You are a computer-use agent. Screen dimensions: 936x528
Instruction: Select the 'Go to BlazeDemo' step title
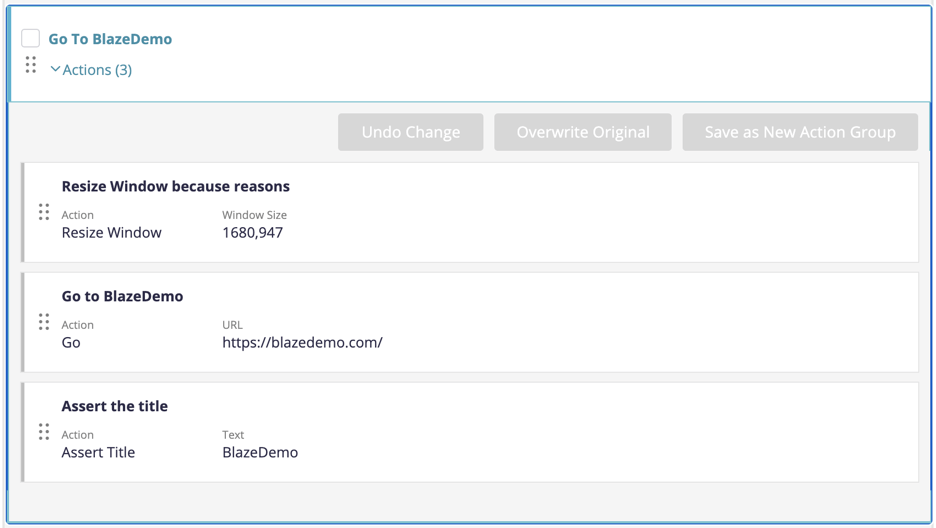[122, 296]
